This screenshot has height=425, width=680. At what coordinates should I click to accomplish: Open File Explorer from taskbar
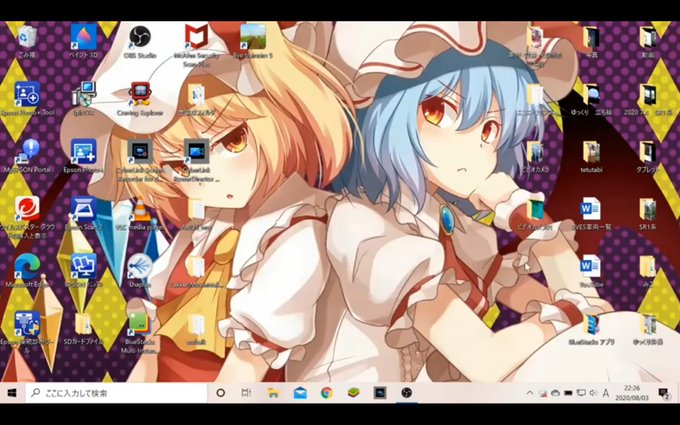click(273, 393)
